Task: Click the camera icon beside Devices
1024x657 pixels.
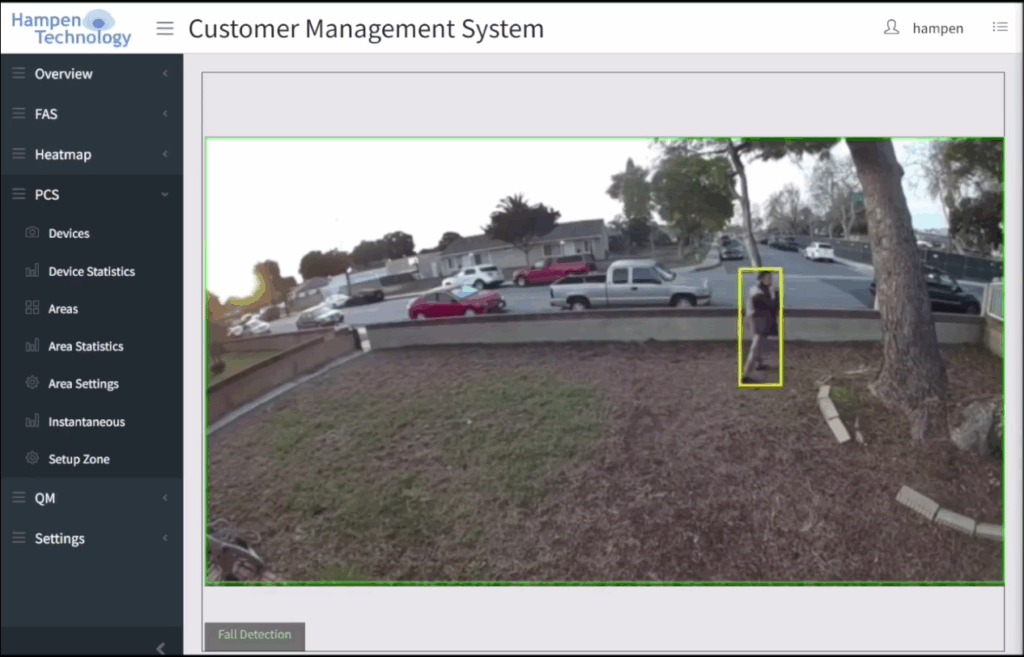Action: pyautogui.click(x=32, y=232)
